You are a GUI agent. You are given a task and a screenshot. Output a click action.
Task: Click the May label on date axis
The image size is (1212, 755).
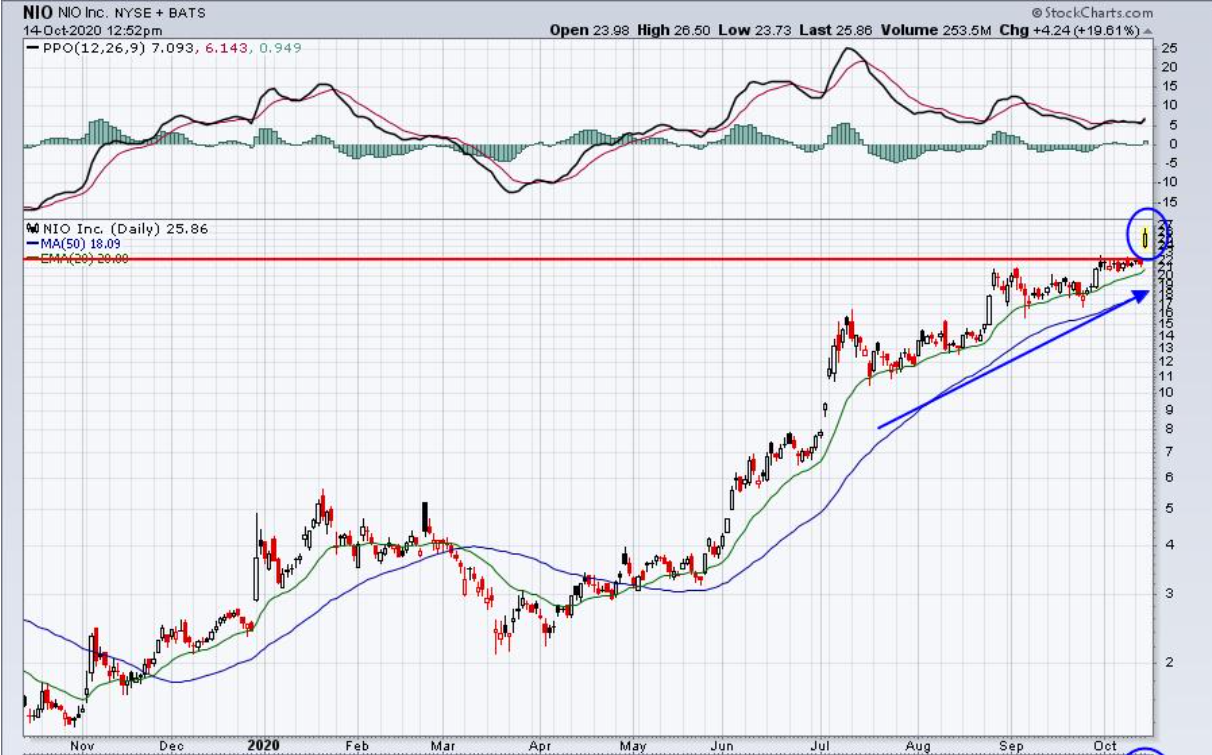click(x=634, y=746)
